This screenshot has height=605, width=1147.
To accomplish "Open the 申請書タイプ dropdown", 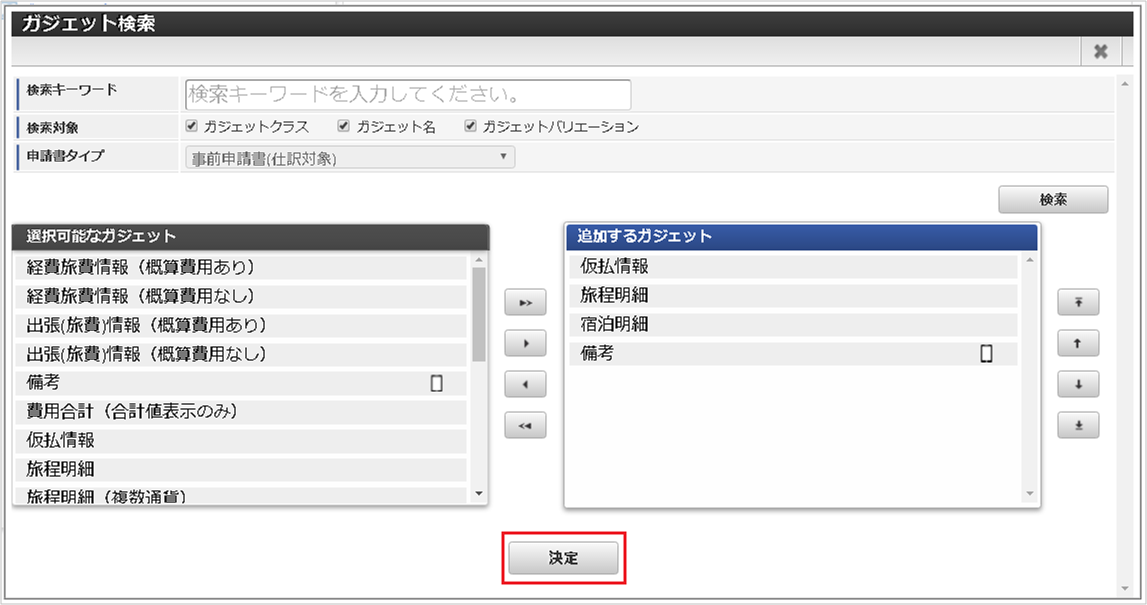I will [x=350, y=157].
